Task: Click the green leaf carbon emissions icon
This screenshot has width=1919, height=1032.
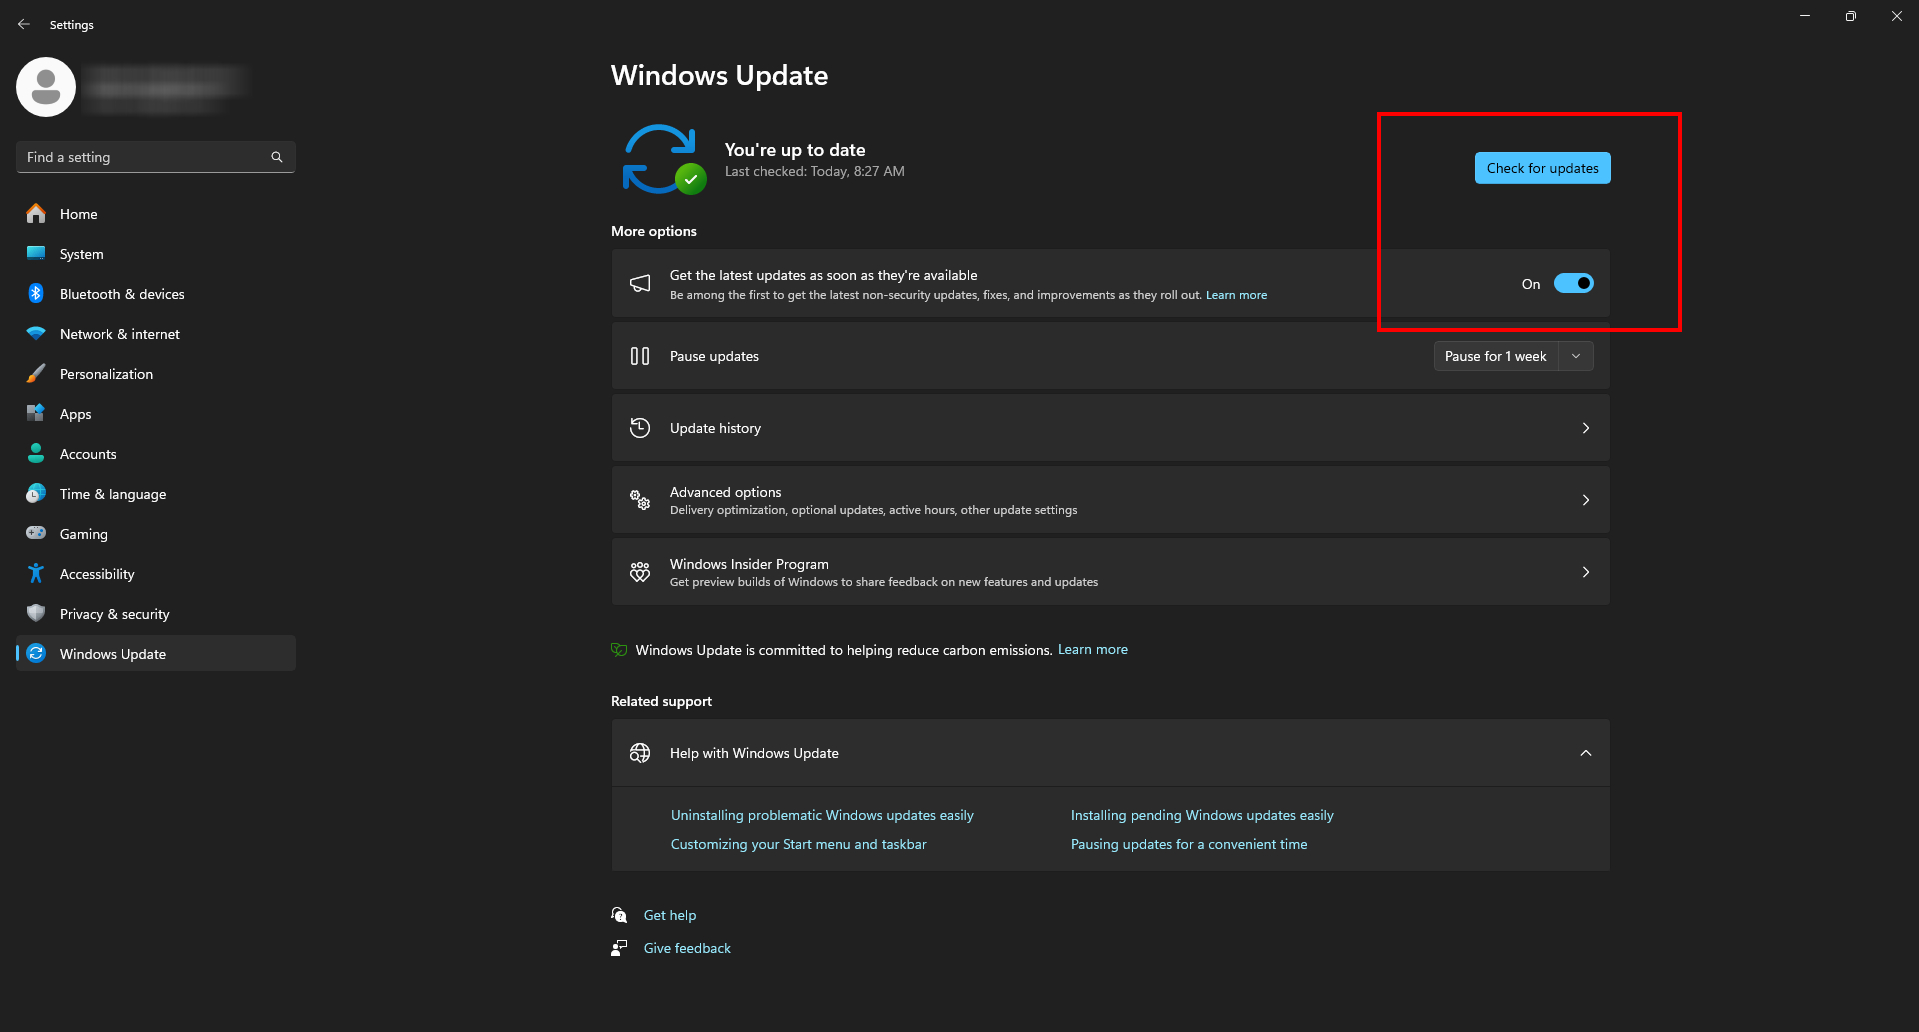Action: [619, 650]
